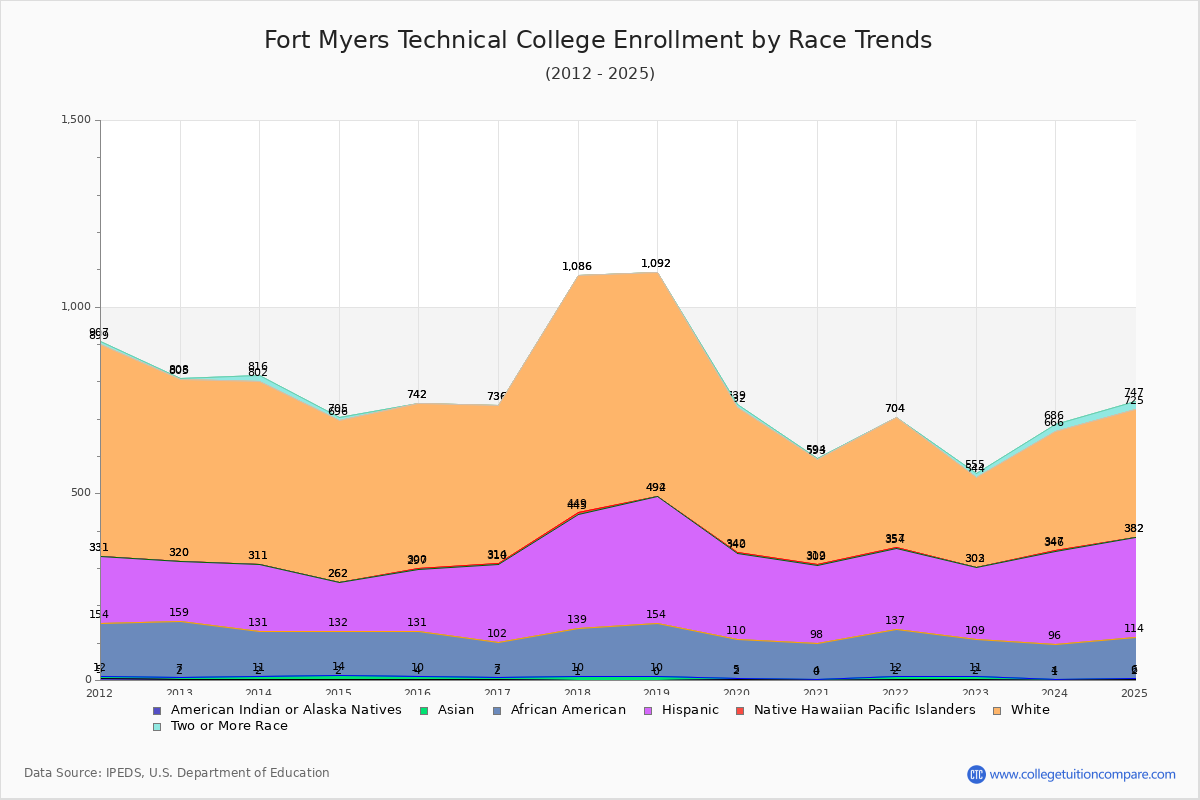Hide the American Indian or Alaska Natives series label
1200x800 pixels.
pos(286,710)
